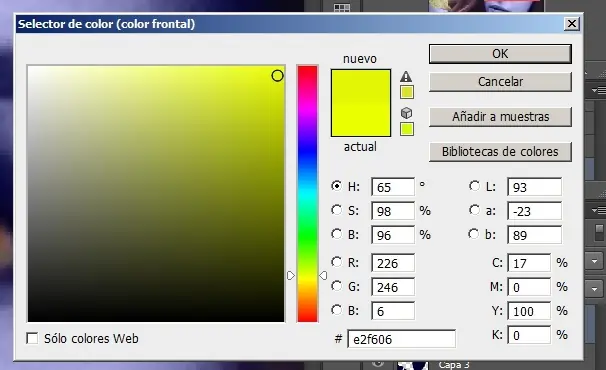Click the nuevo color preview swatch
This screenshot has height=370, width=606.
(x=361, y=86)
